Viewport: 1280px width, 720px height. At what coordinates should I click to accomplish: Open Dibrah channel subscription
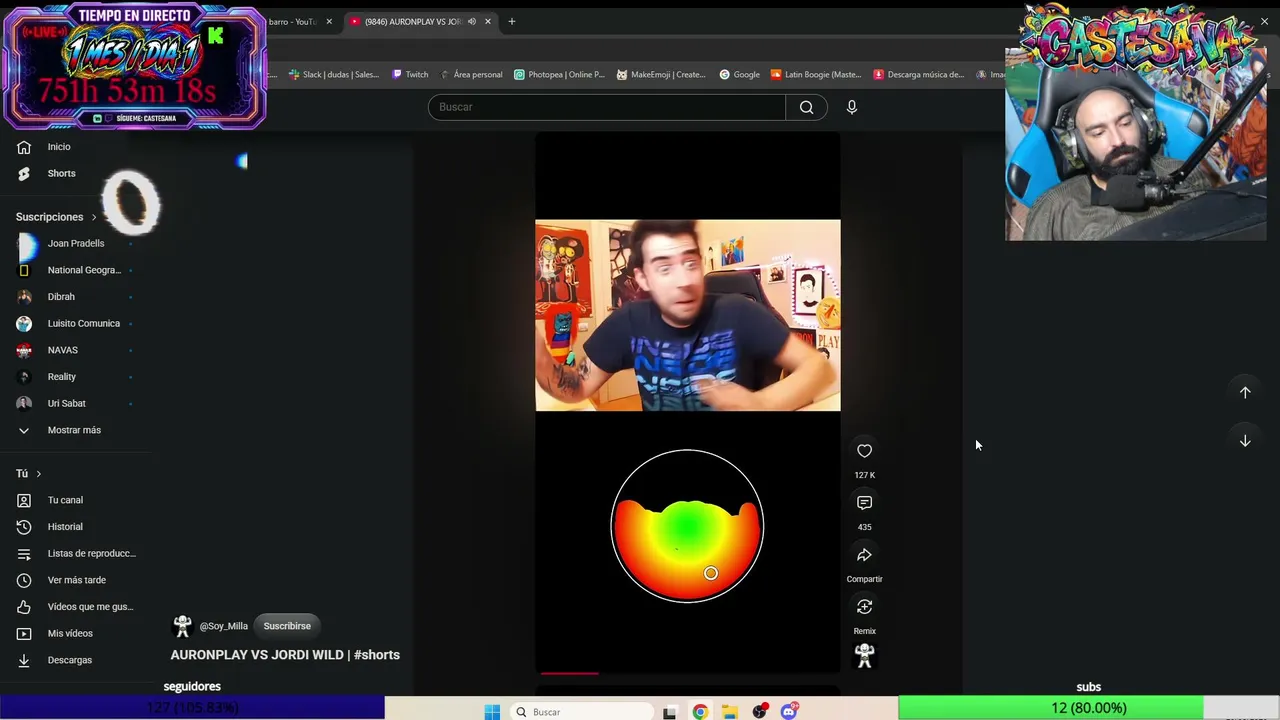tap(76, 297)
